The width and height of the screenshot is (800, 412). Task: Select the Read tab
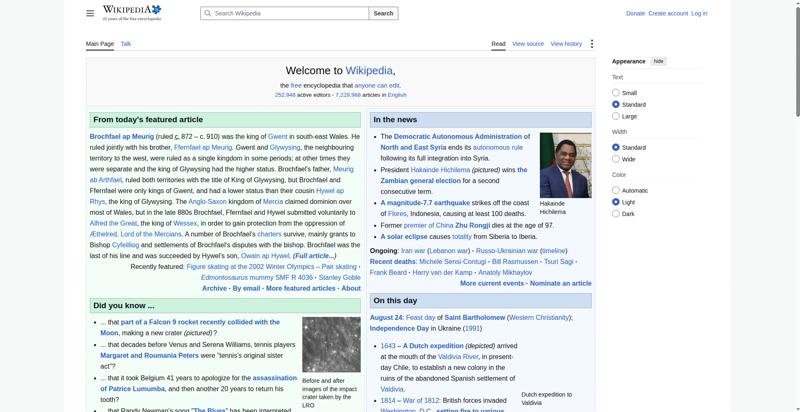[498, 44]
